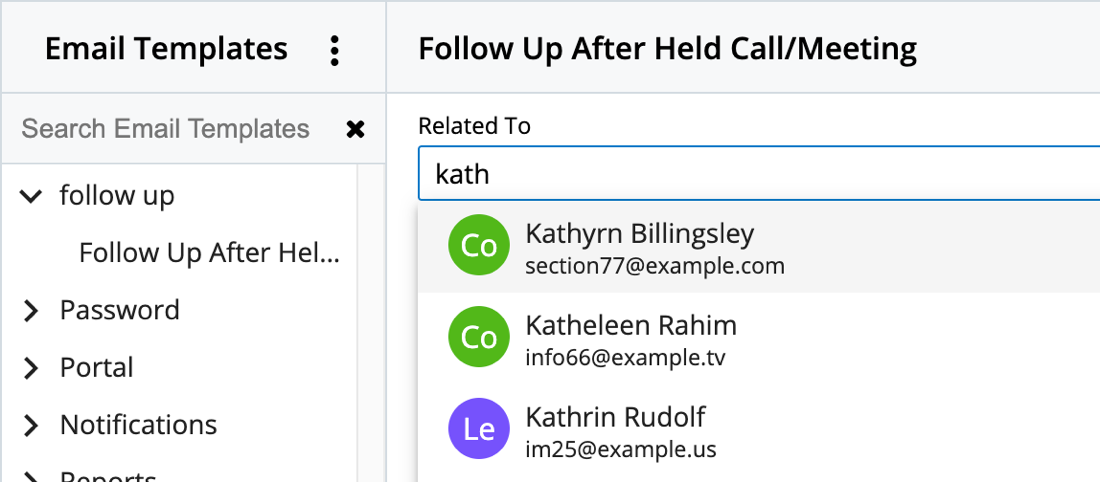Click the Search Email Templates input
The height and width of the screenshot is (482, 1100).
[166, 129]
